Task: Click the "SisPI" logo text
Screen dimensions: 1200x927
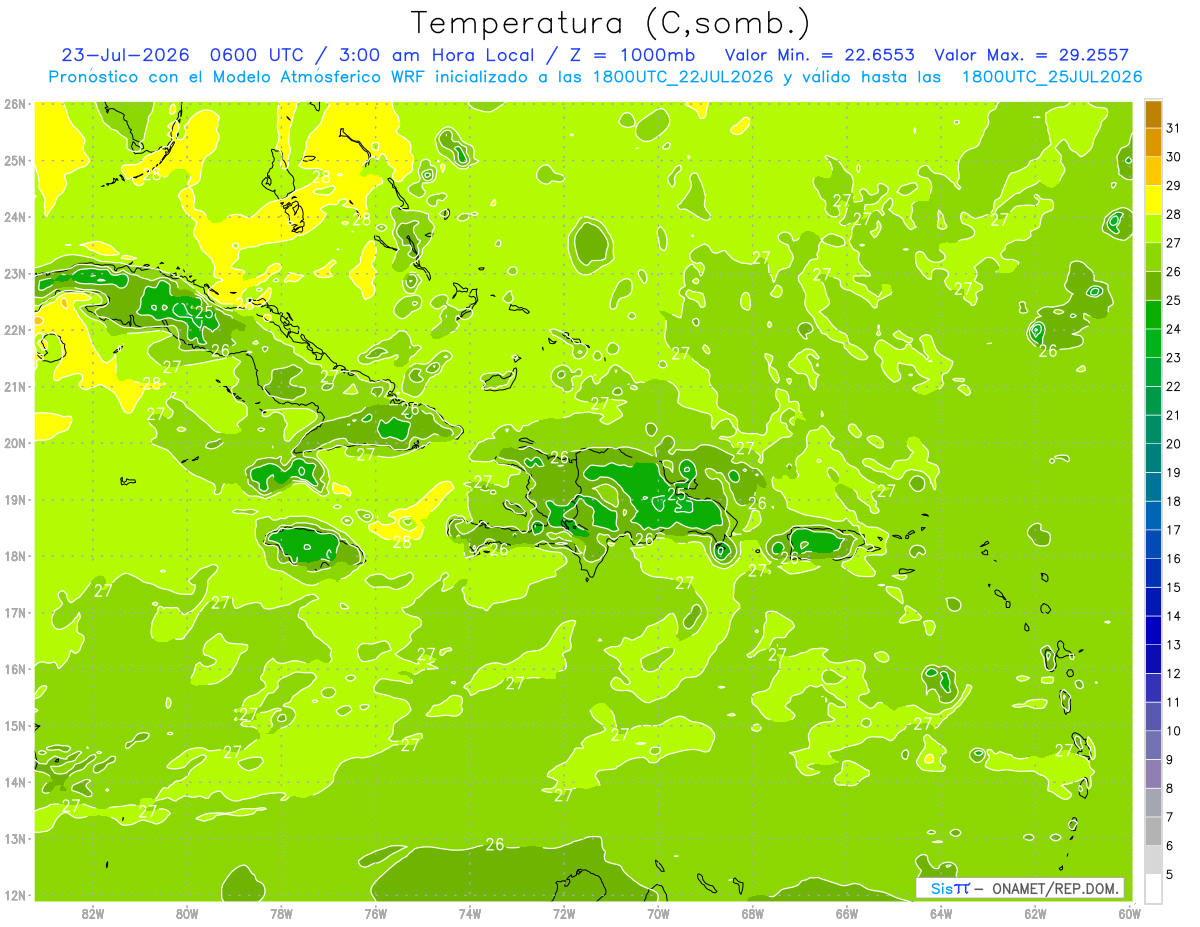Action: point(950,888)
